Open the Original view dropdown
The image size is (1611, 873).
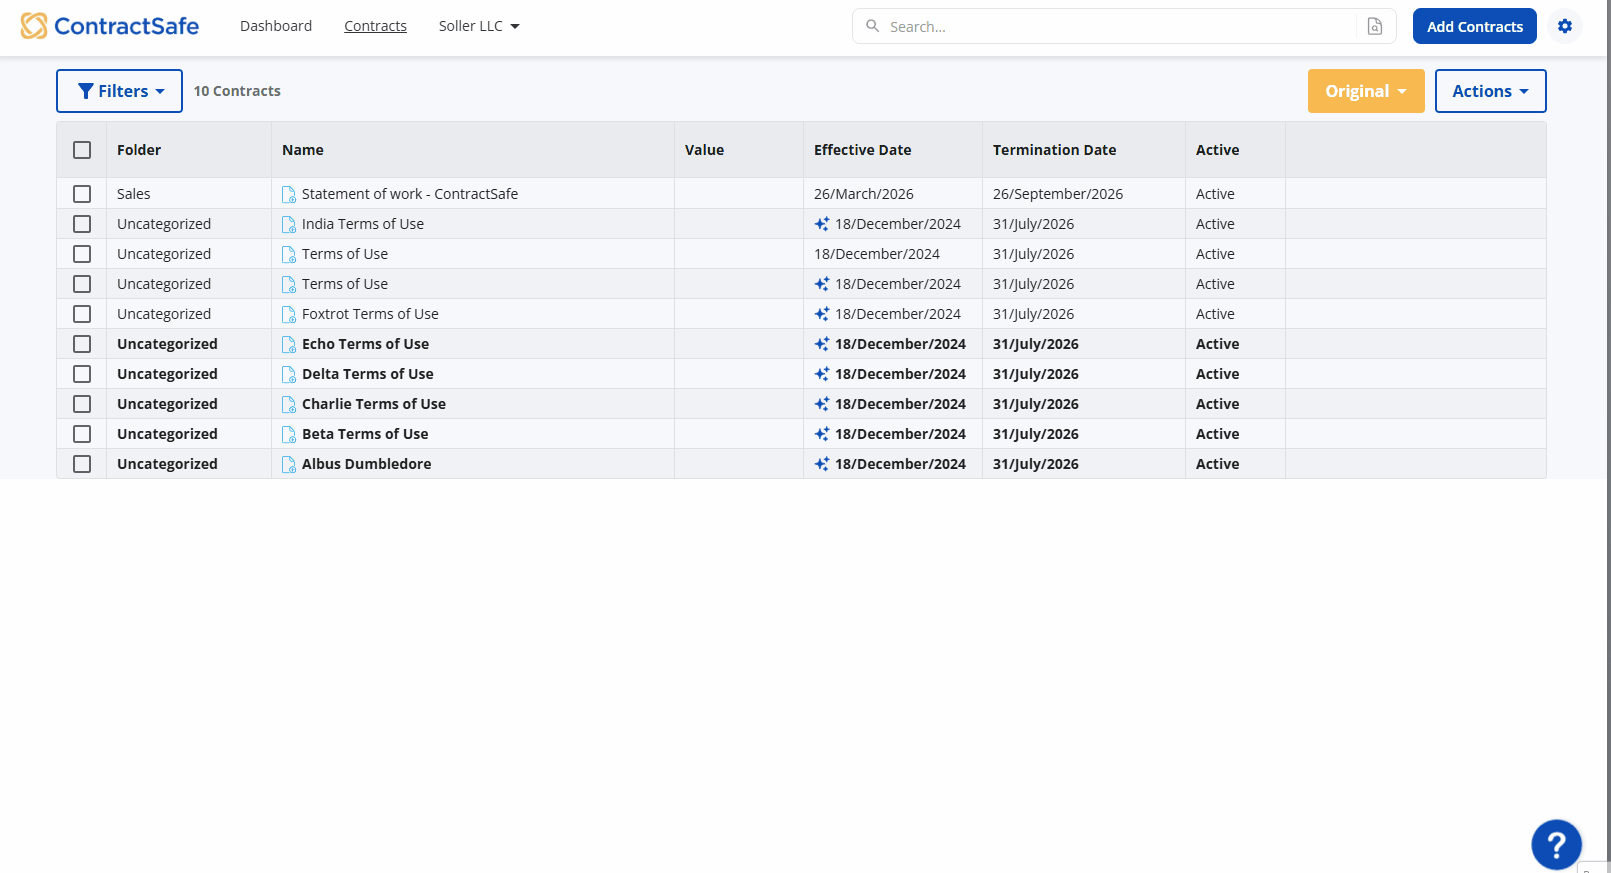(1365, 91)
